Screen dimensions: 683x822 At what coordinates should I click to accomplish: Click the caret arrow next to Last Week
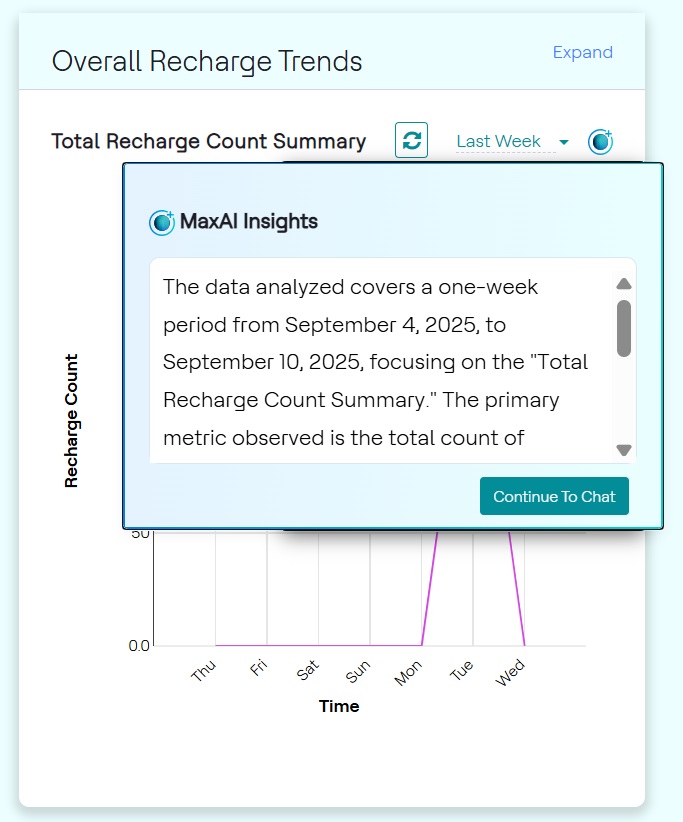(x=564, y=142)
